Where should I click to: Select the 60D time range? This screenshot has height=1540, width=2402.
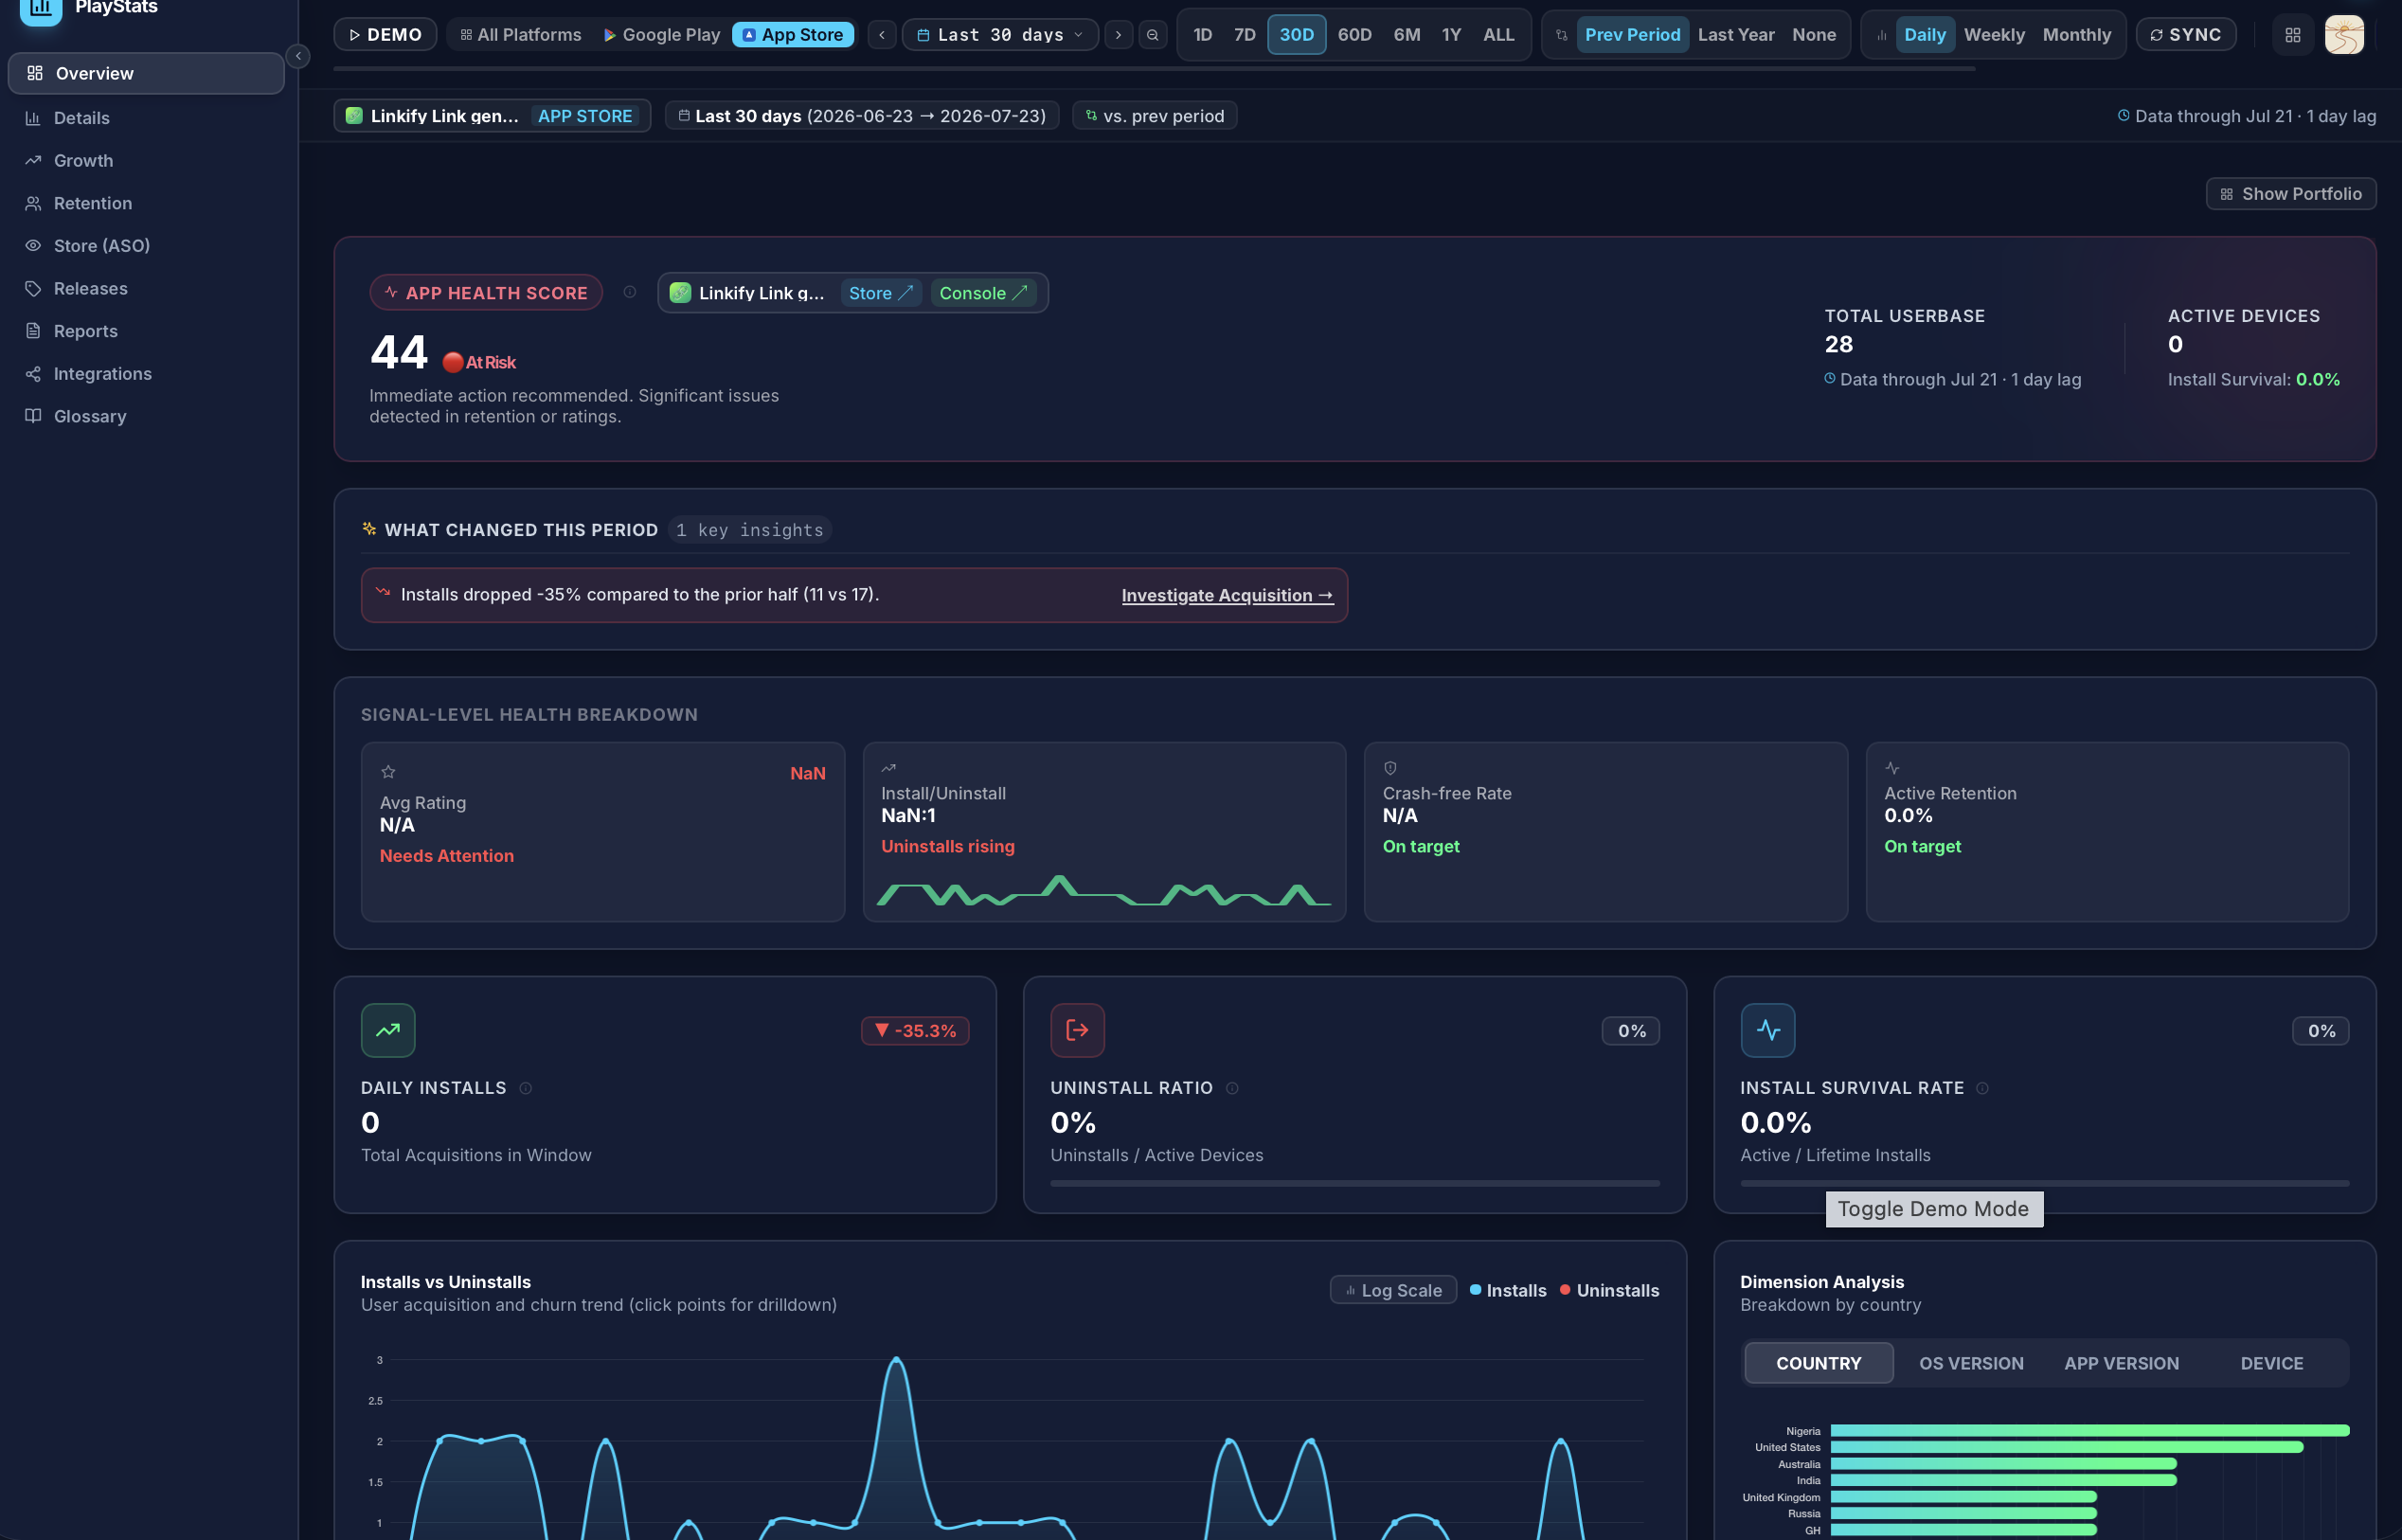1354,34
